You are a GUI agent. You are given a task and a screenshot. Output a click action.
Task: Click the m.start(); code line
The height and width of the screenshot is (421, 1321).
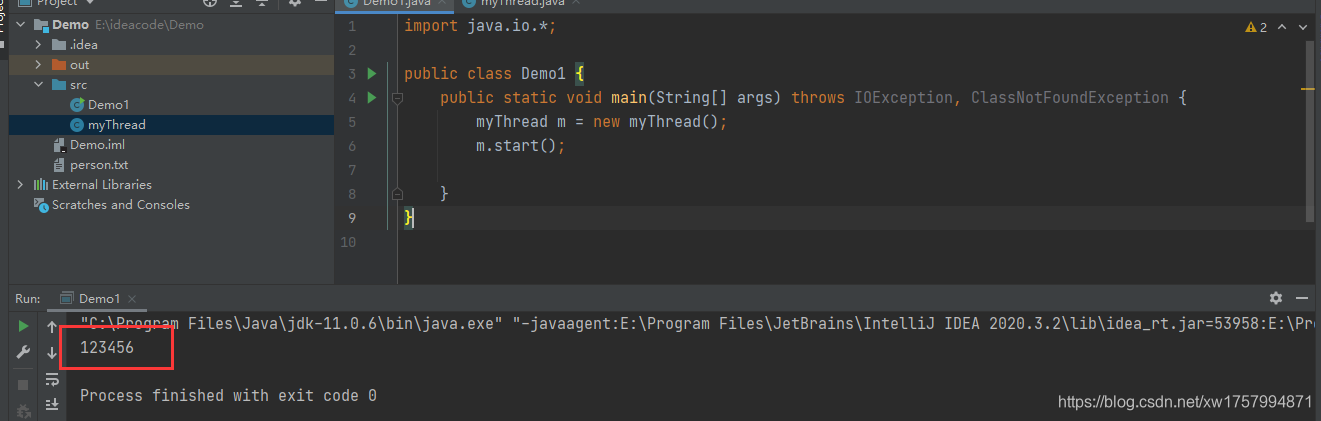pyautogui.click(x=520, y=146)
